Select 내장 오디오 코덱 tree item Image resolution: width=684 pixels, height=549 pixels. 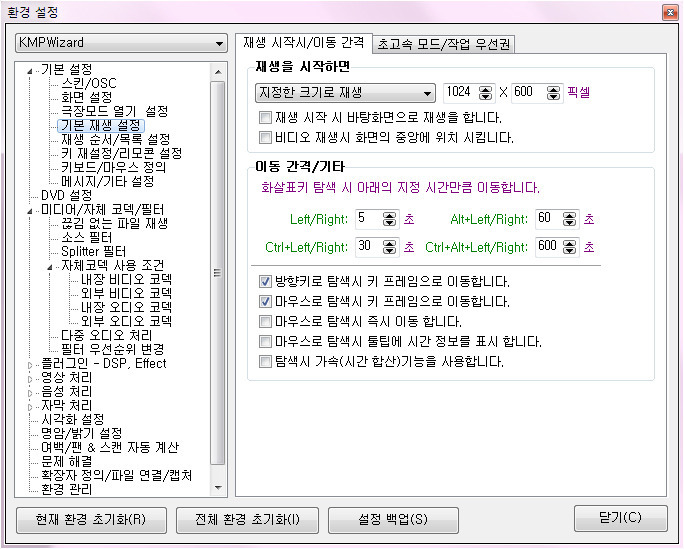click(x=127, y=307)
